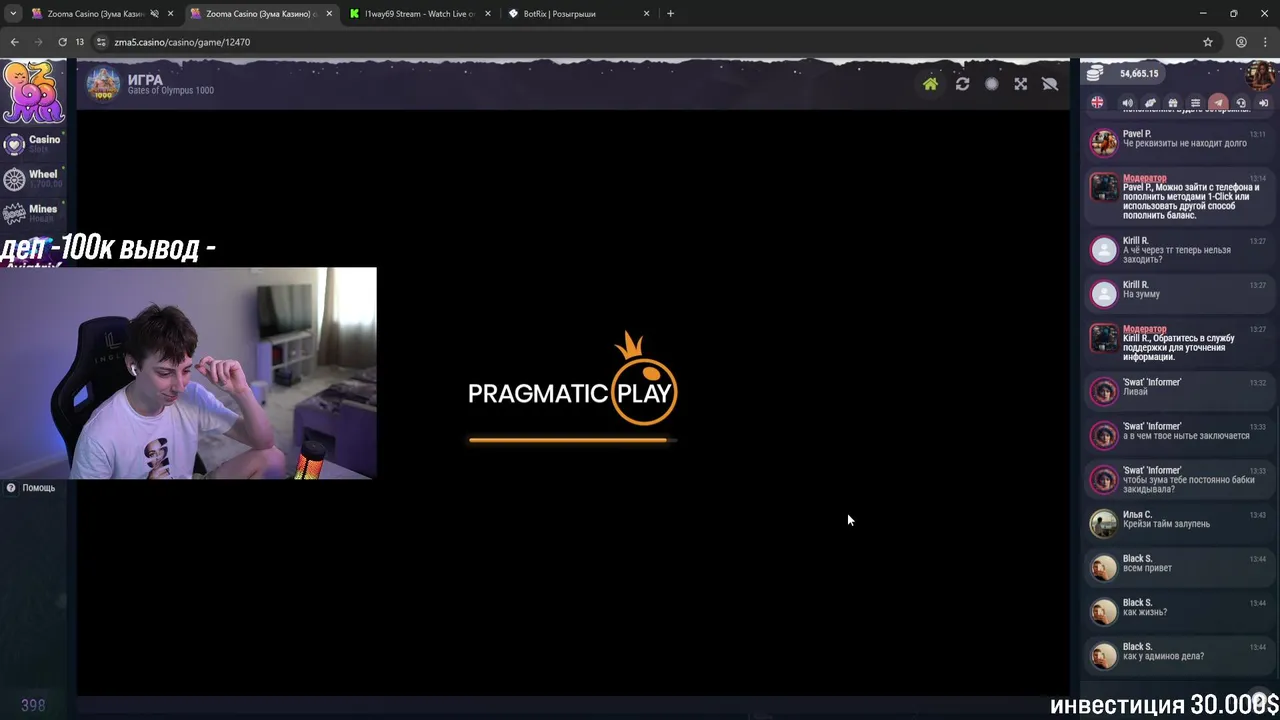The height and width of the screenshot is (720, 1280).
Task: Close the BotRix Розыгрыши tab
Action: click(x=646, y=14)
